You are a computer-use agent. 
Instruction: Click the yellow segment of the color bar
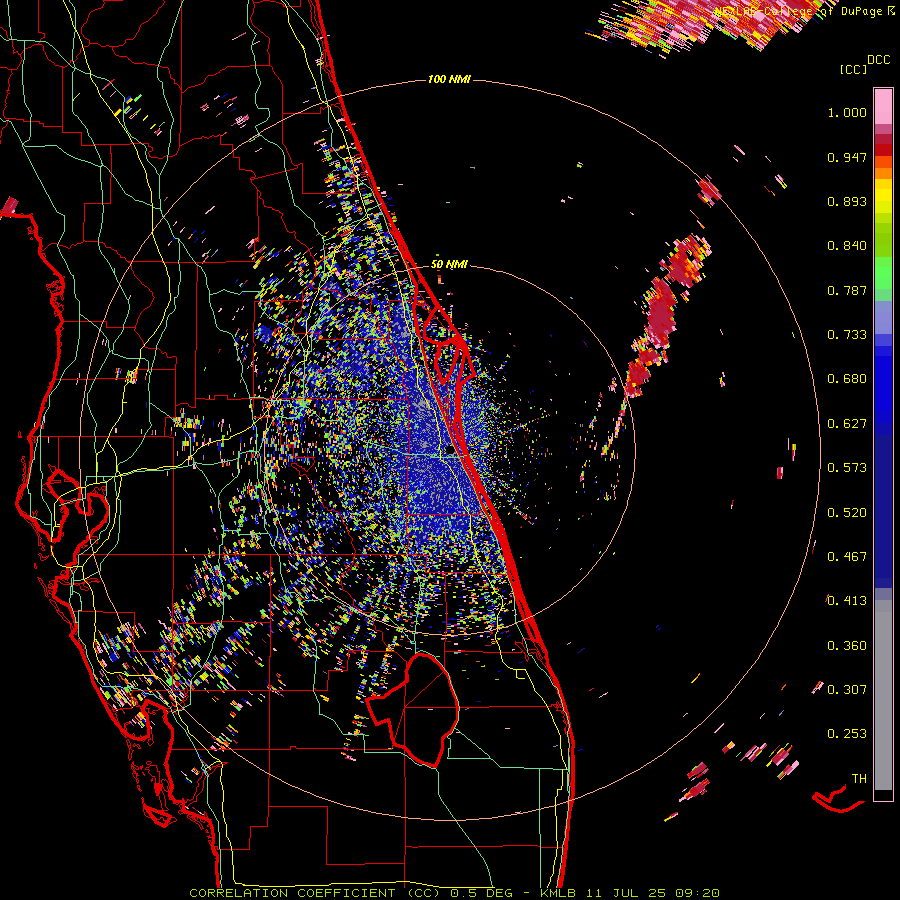883,196
